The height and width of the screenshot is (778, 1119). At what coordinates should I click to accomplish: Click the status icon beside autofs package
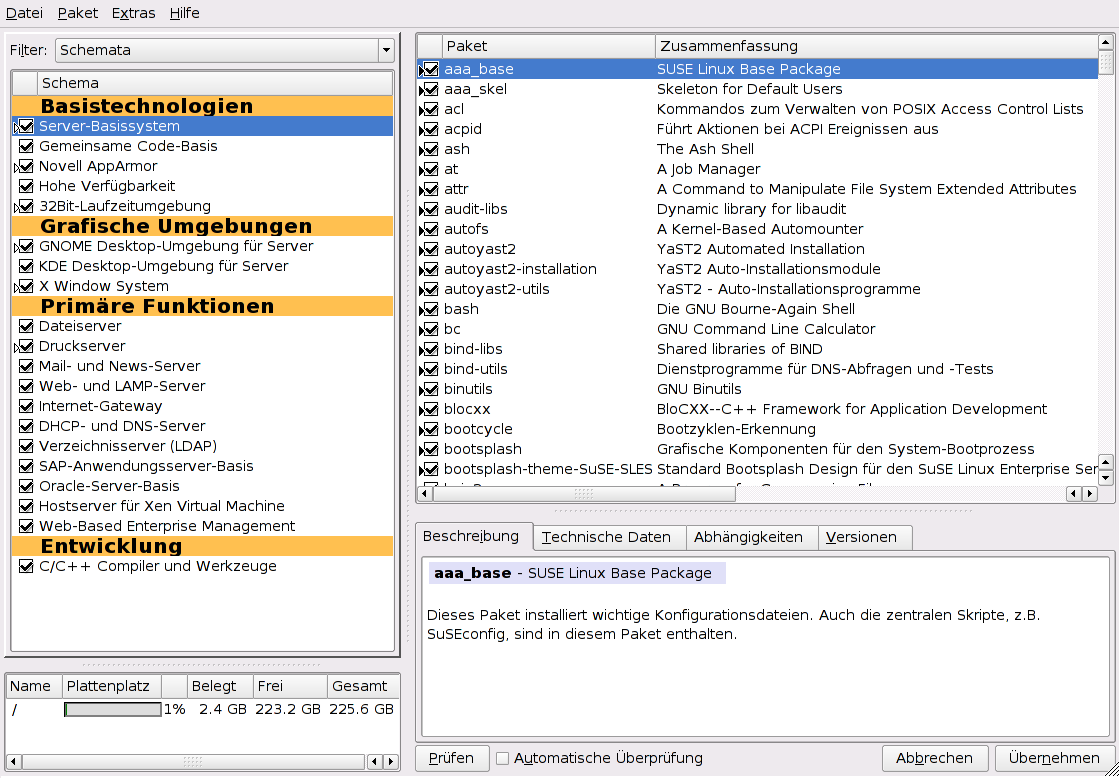click(x=430, y=229)
